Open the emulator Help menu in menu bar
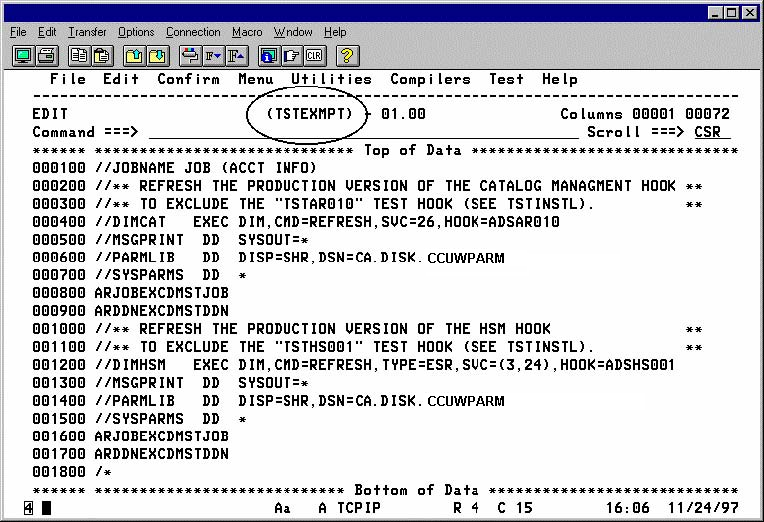The image size is (764, 522). 335,32
